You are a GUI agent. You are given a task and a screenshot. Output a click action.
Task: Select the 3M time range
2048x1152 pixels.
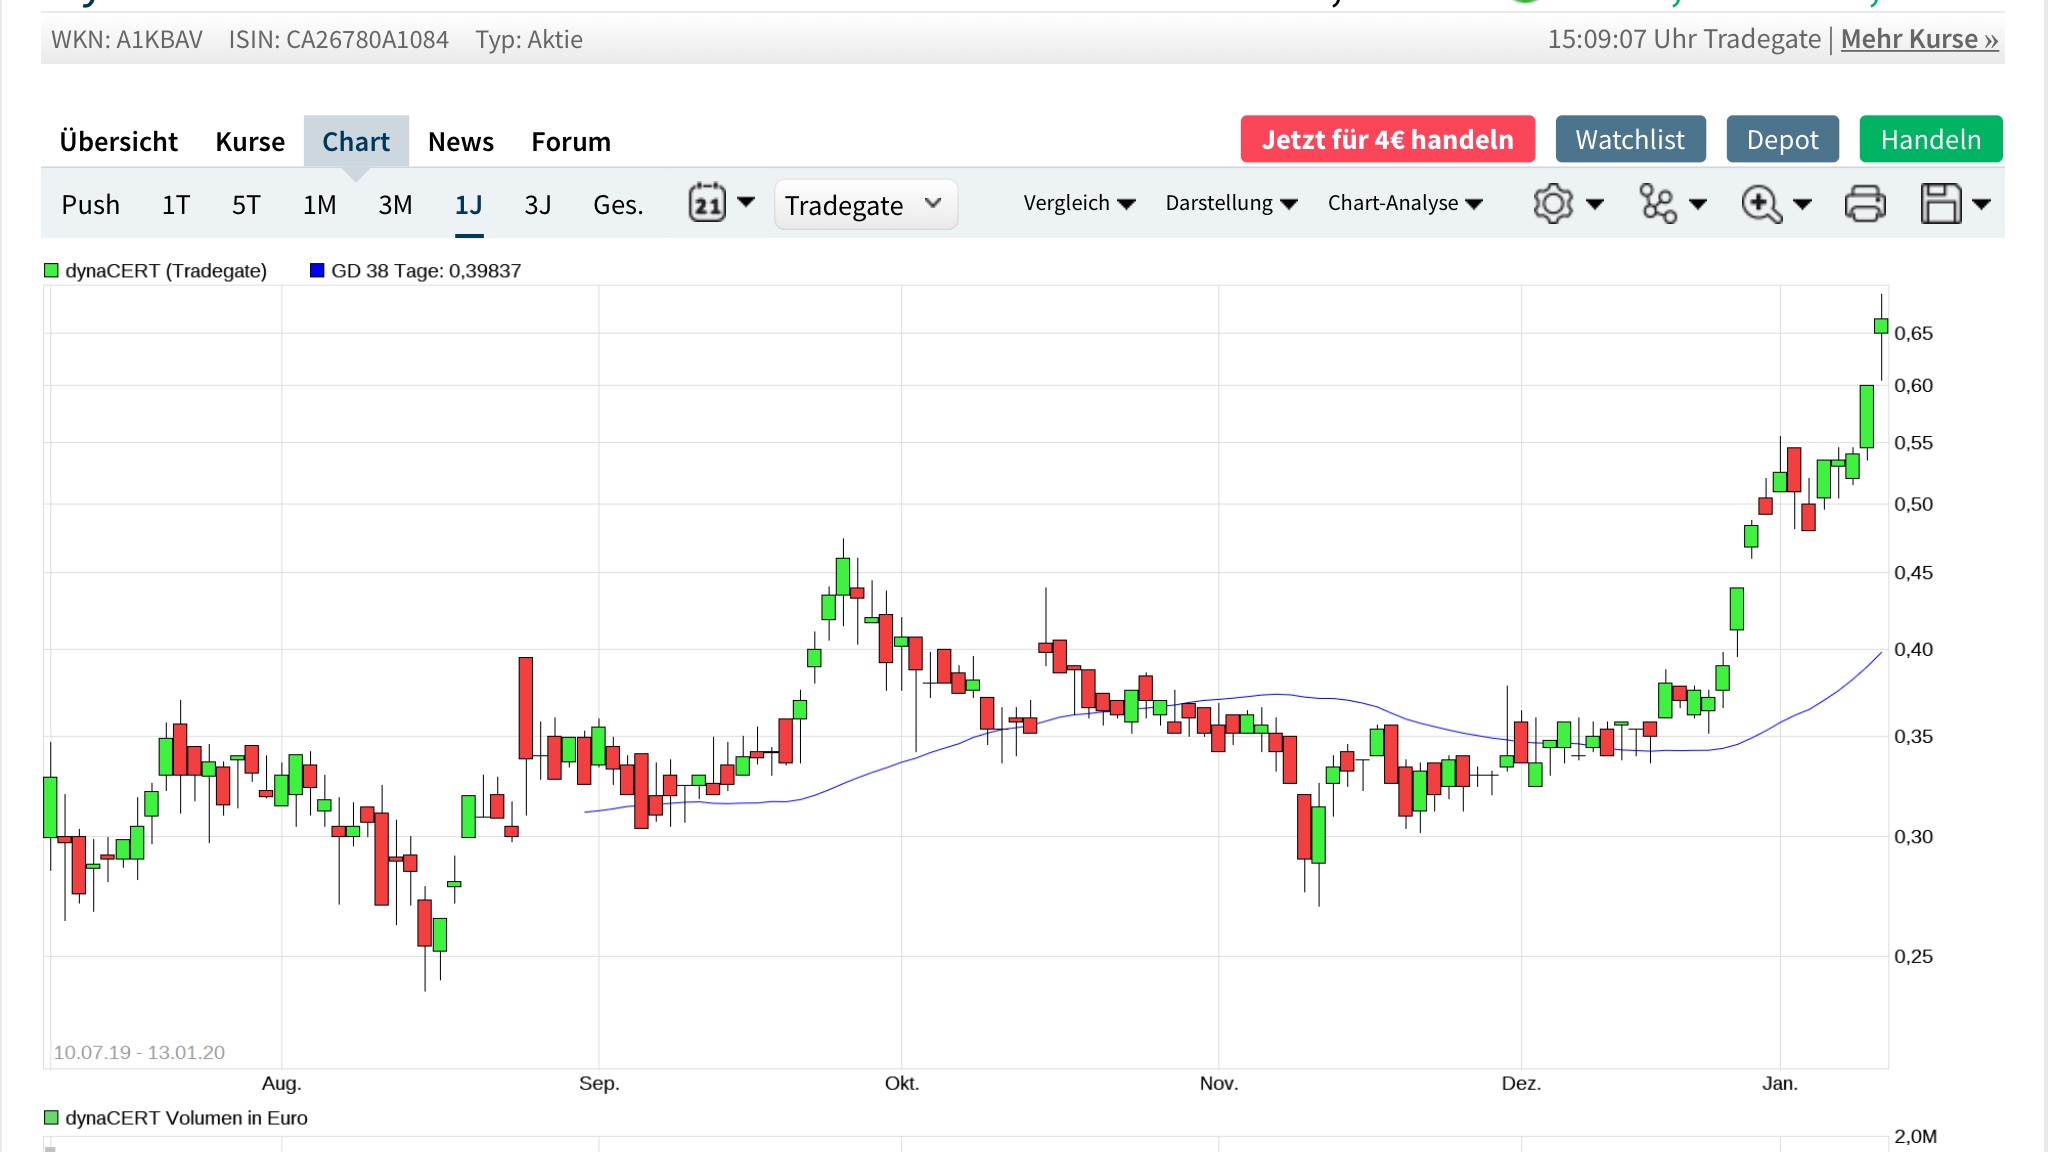(x=395, y=205)
